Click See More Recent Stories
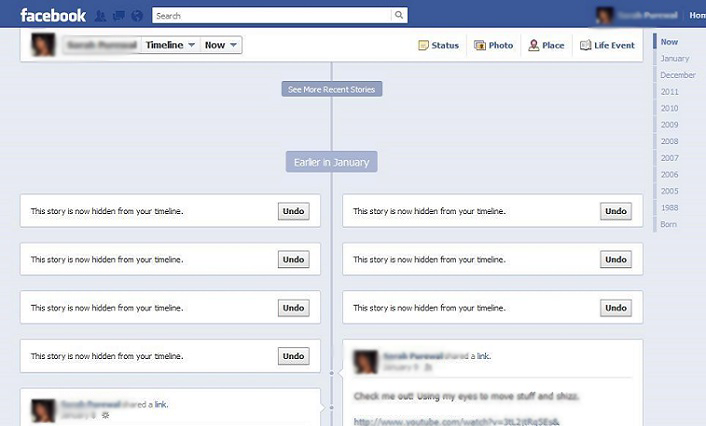Screen dimensions: 706x426 coord(332,89)
